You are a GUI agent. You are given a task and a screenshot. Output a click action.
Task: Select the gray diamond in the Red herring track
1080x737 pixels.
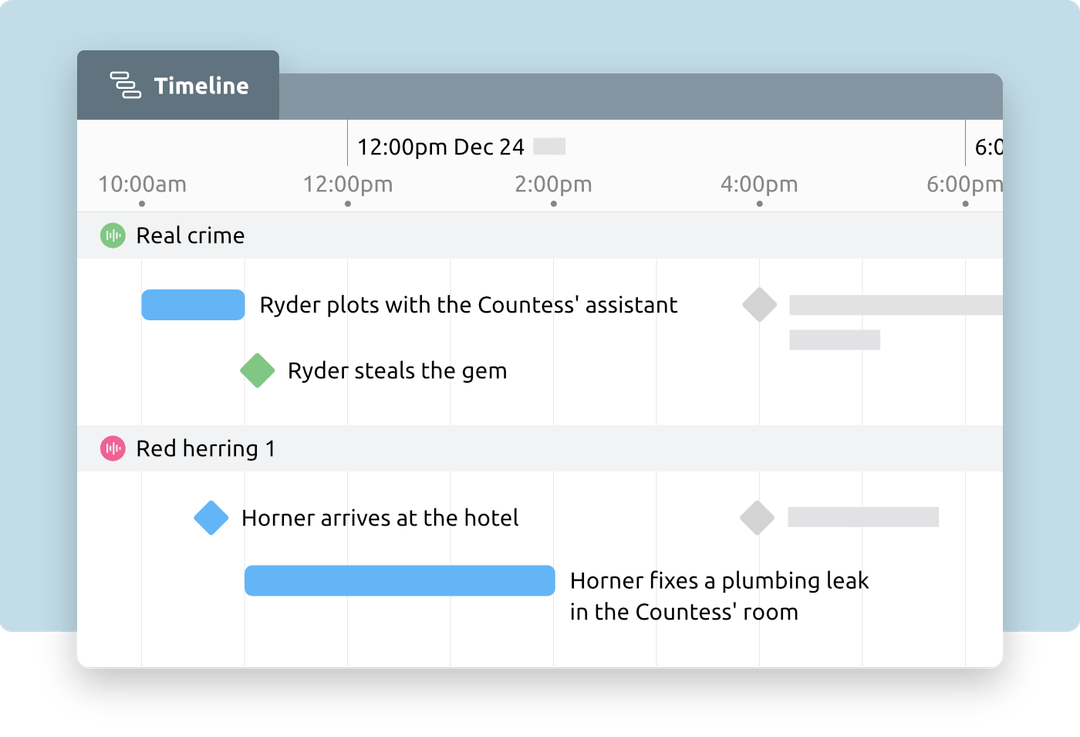(757, 518)
